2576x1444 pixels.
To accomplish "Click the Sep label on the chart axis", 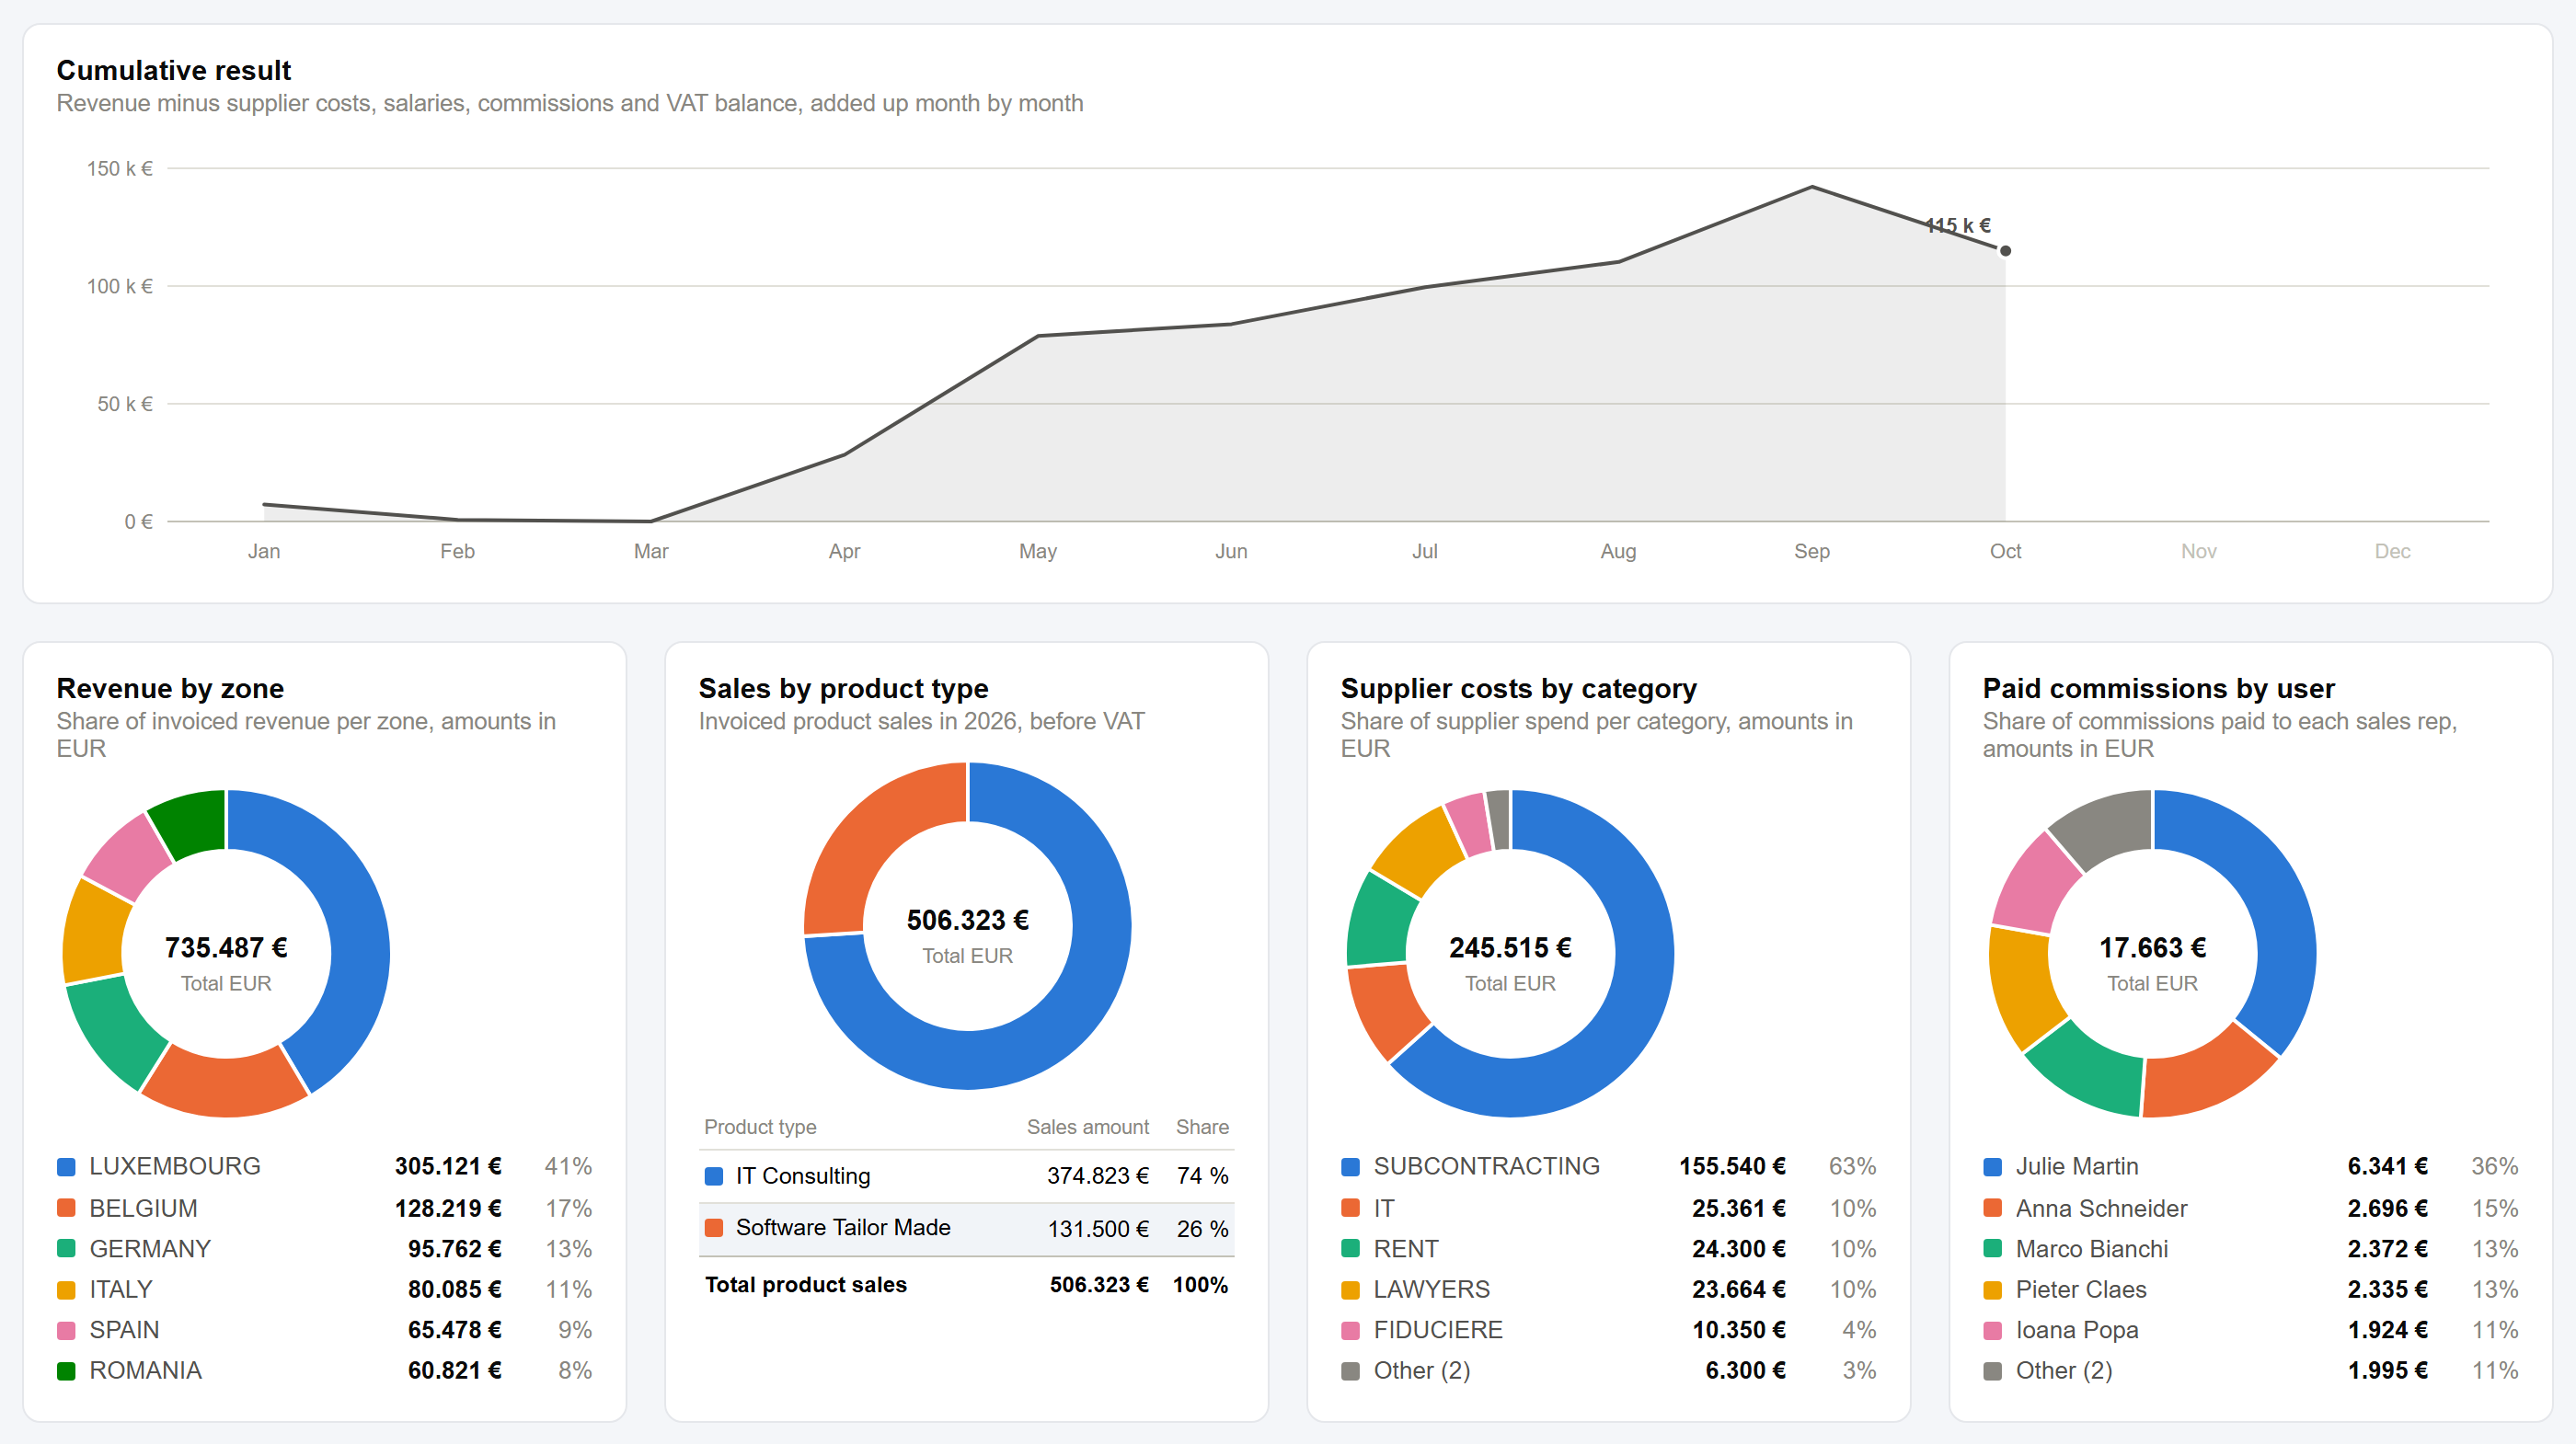I will coord(1811,551).
